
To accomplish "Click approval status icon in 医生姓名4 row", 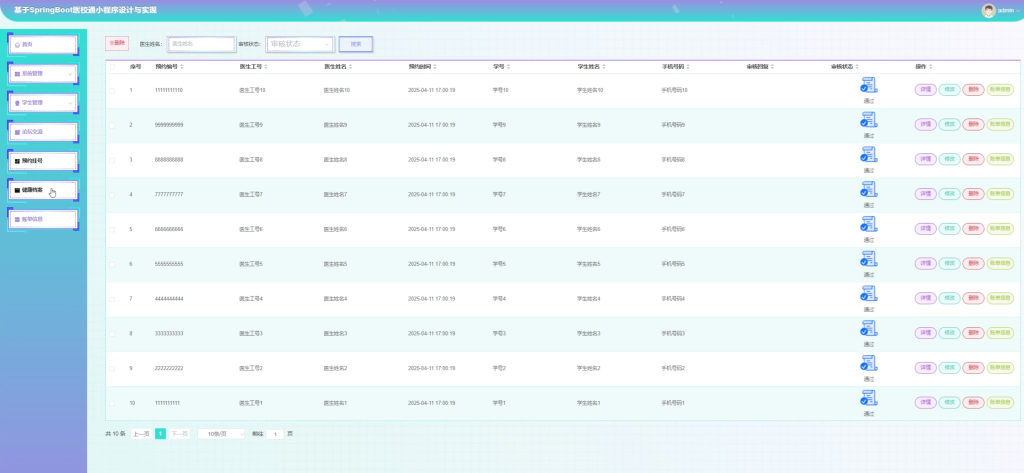I will point(869,294).
